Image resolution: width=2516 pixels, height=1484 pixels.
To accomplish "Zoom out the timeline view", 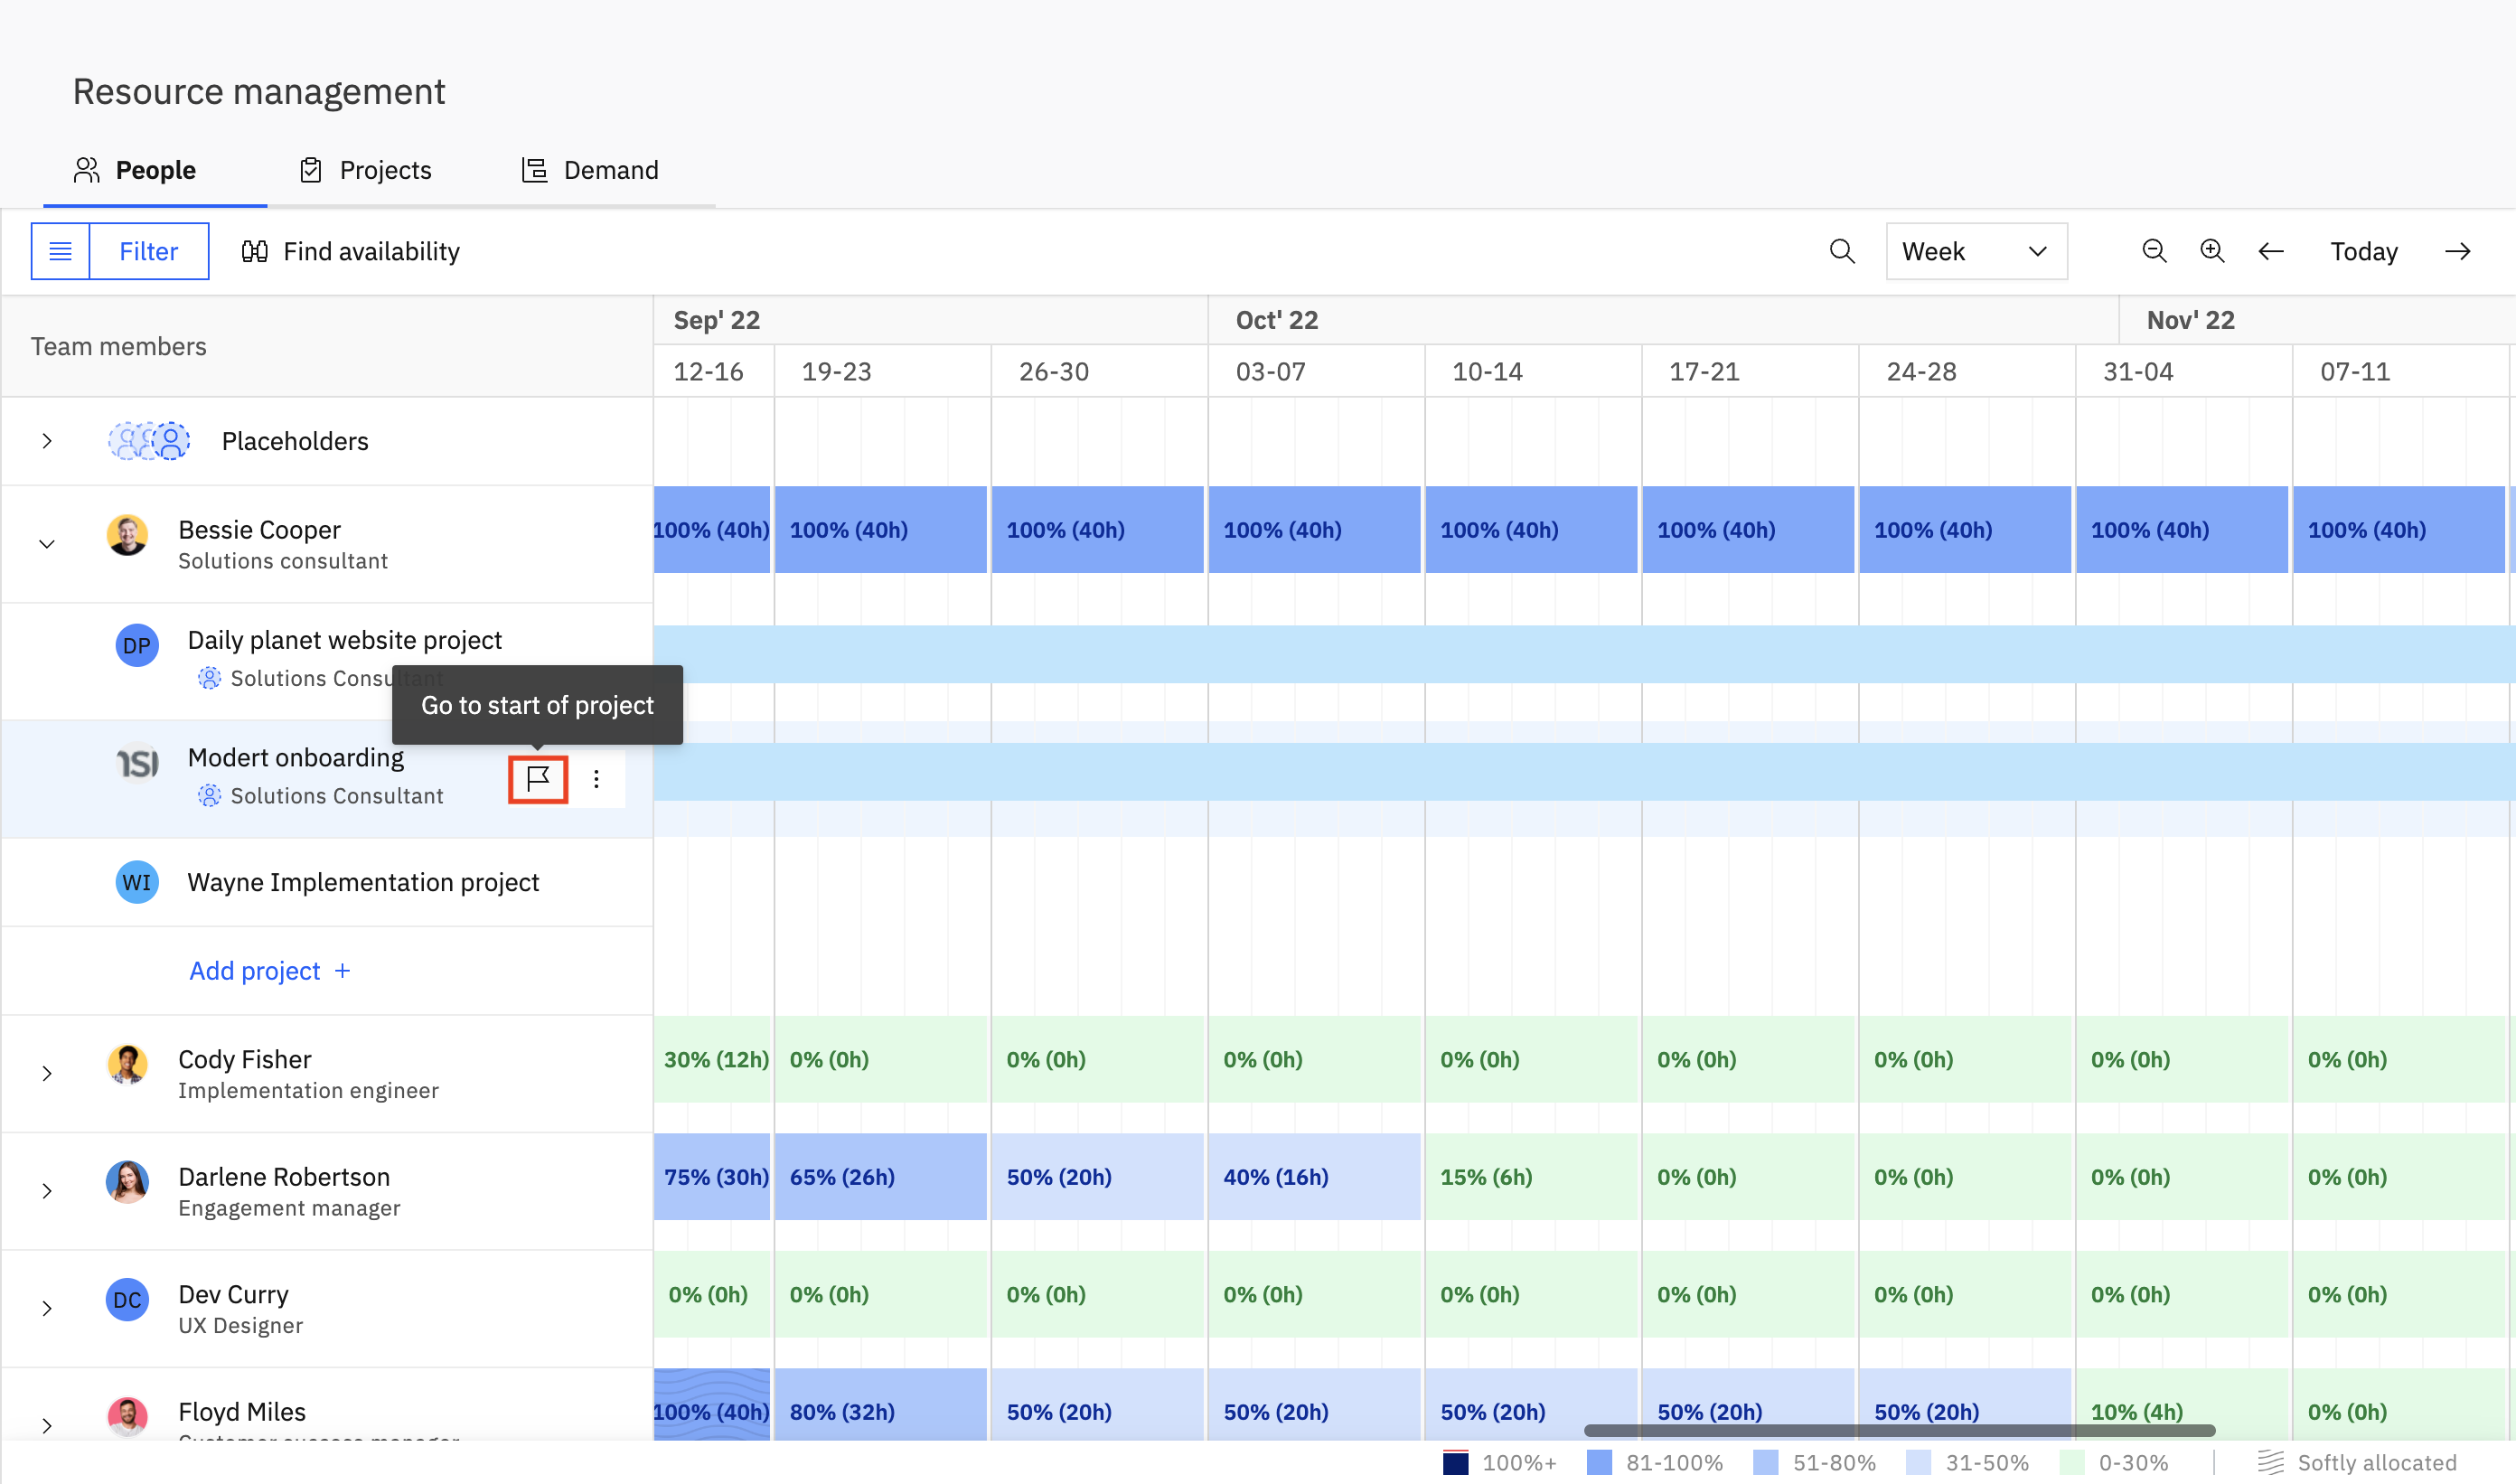I will click(x=2154, y=251).
